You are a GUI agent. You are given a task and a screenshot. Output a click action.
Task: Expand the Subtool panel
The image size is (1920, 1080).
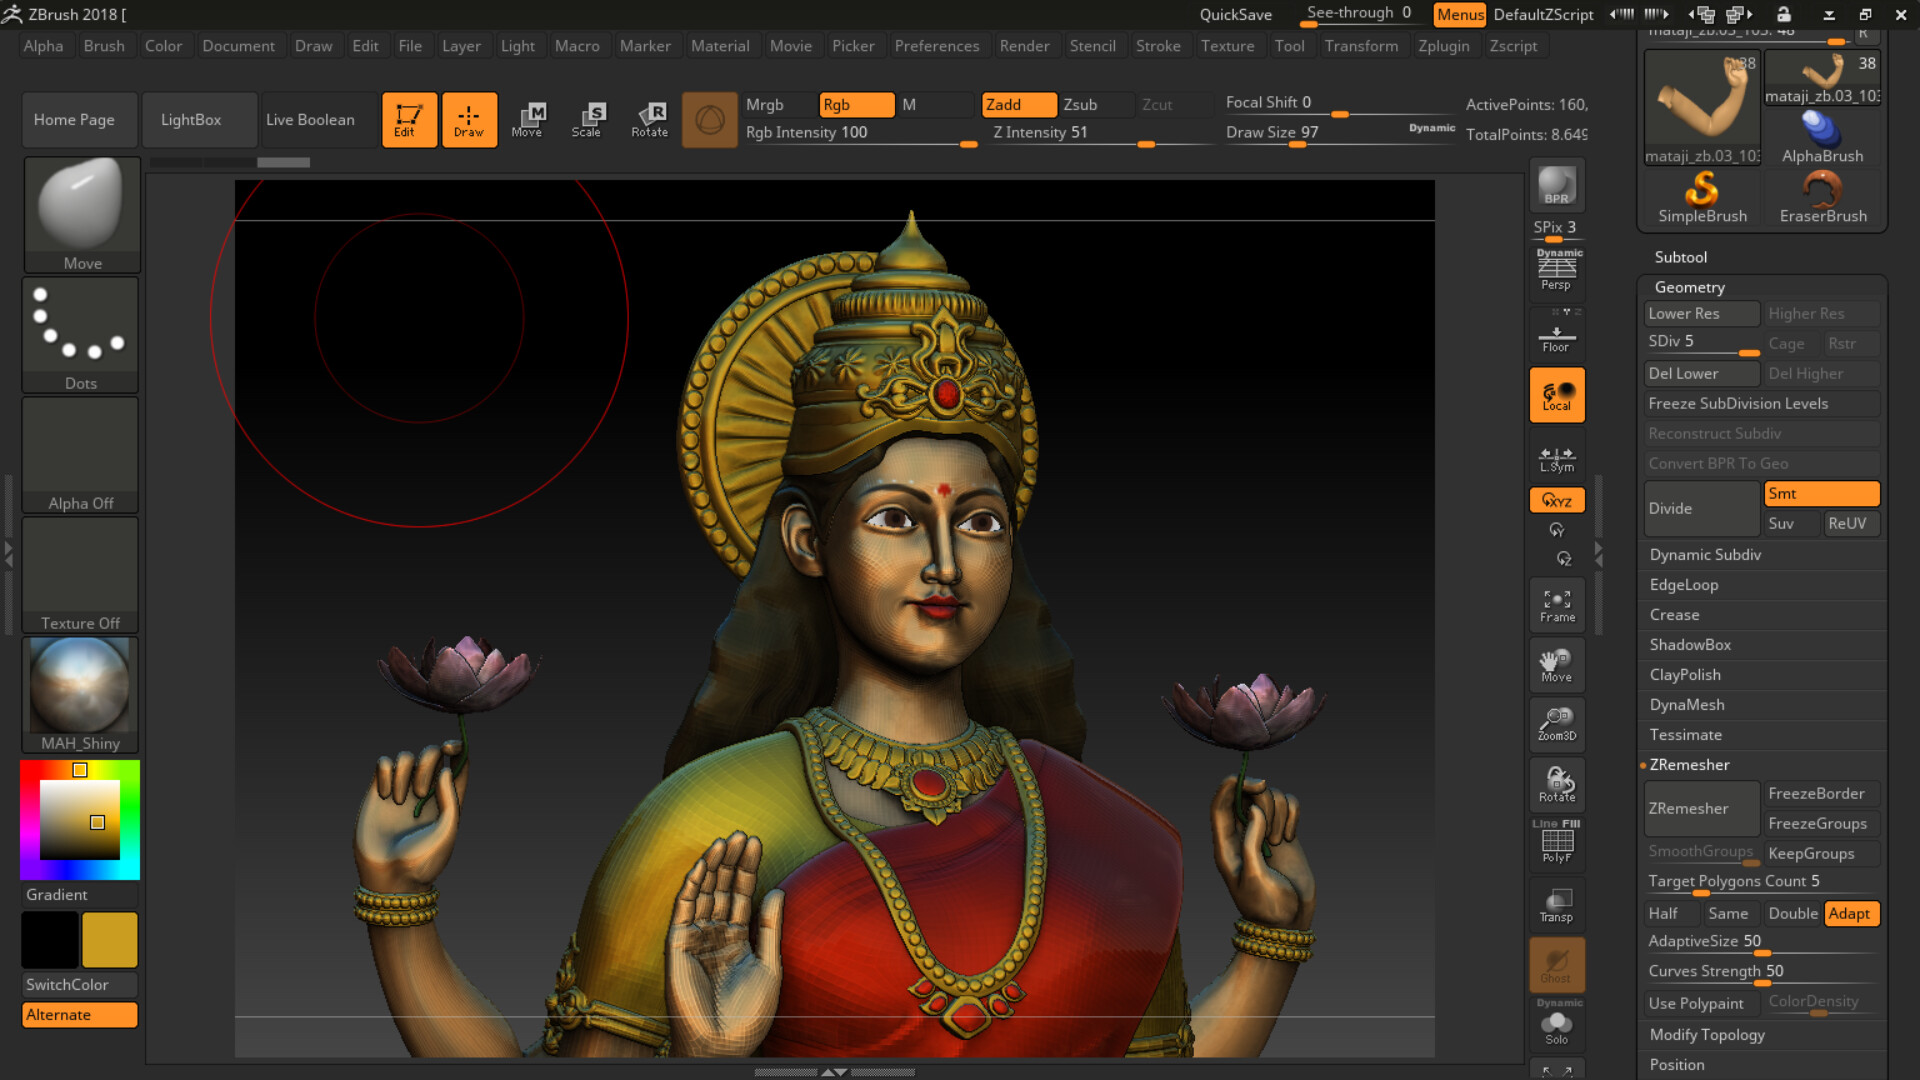1681,257
